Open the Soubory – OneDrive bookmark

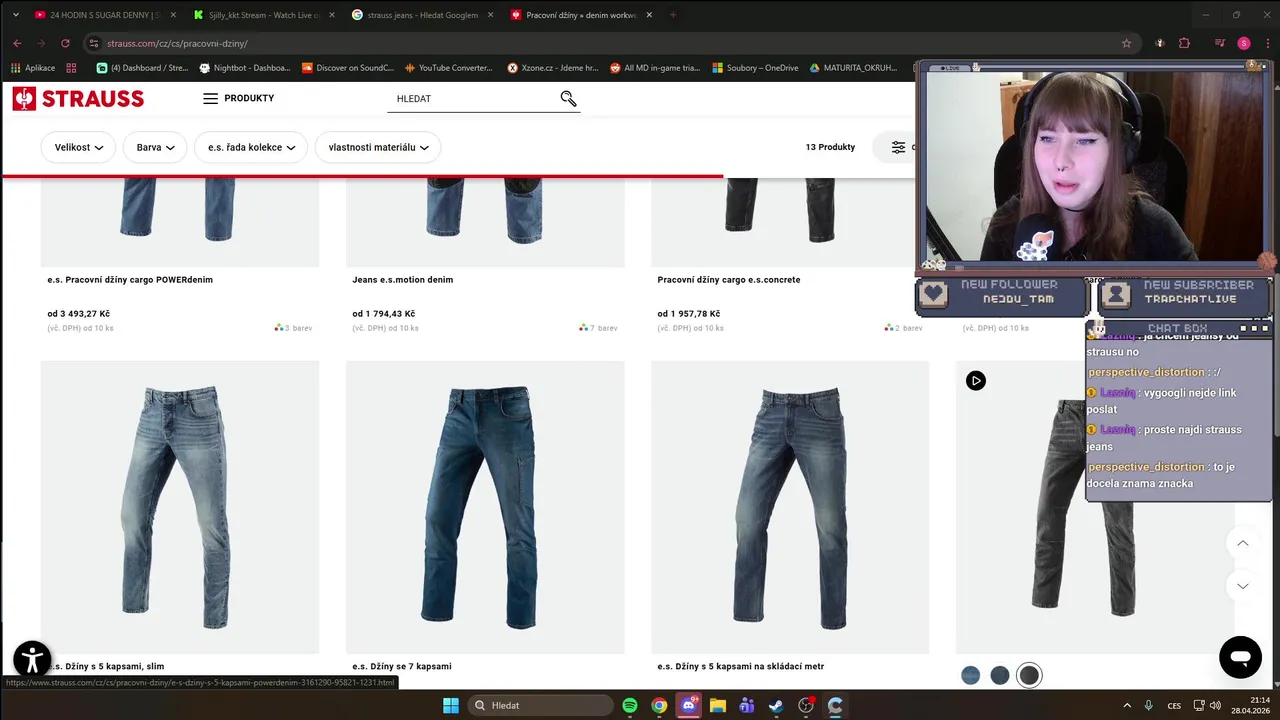[x=755, y=68]
